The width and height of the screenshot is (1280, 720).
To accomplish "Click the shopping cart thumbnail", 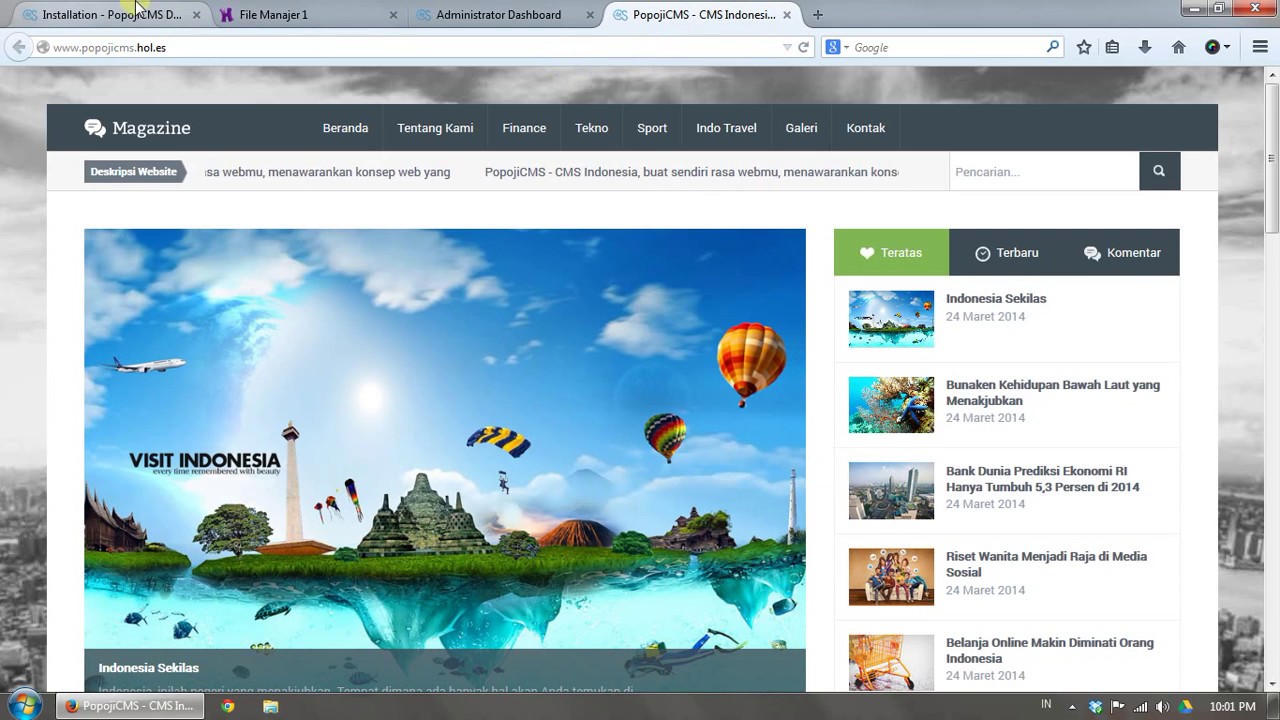I will click(x=891, y=663).
